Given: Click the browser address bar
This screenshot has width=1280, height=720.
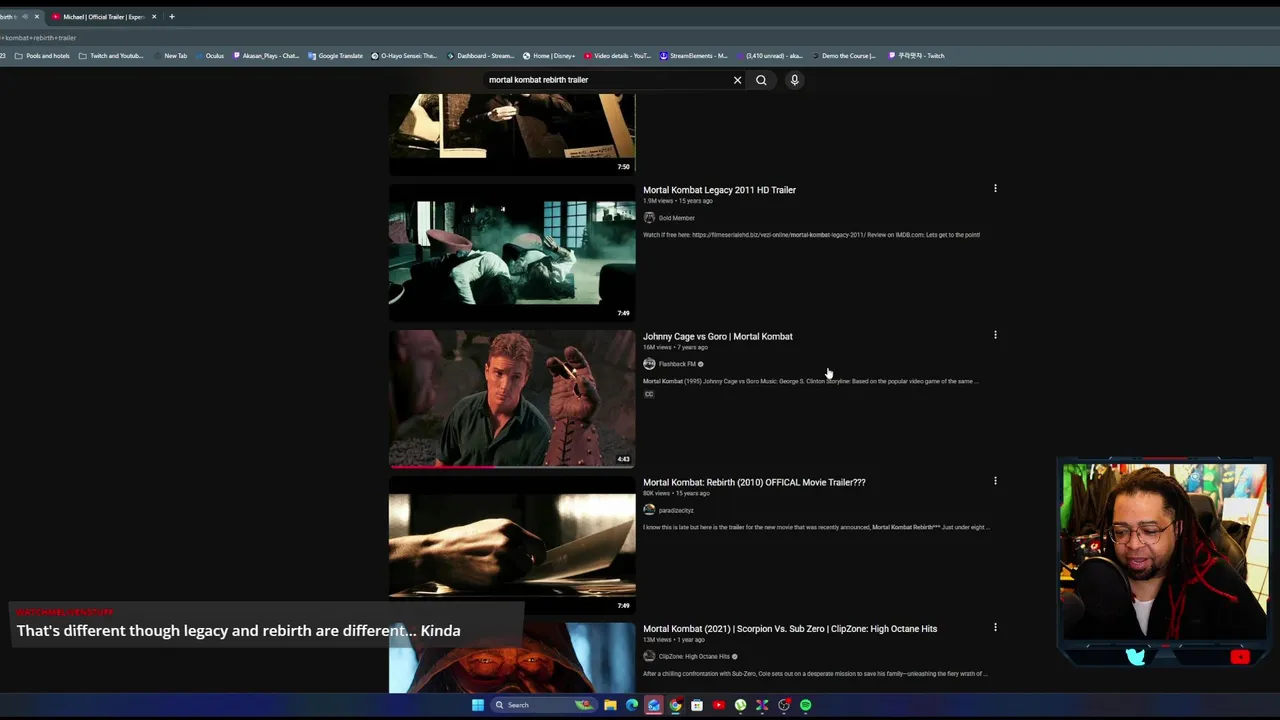Looking at the screenshot, I should point(640,38).
